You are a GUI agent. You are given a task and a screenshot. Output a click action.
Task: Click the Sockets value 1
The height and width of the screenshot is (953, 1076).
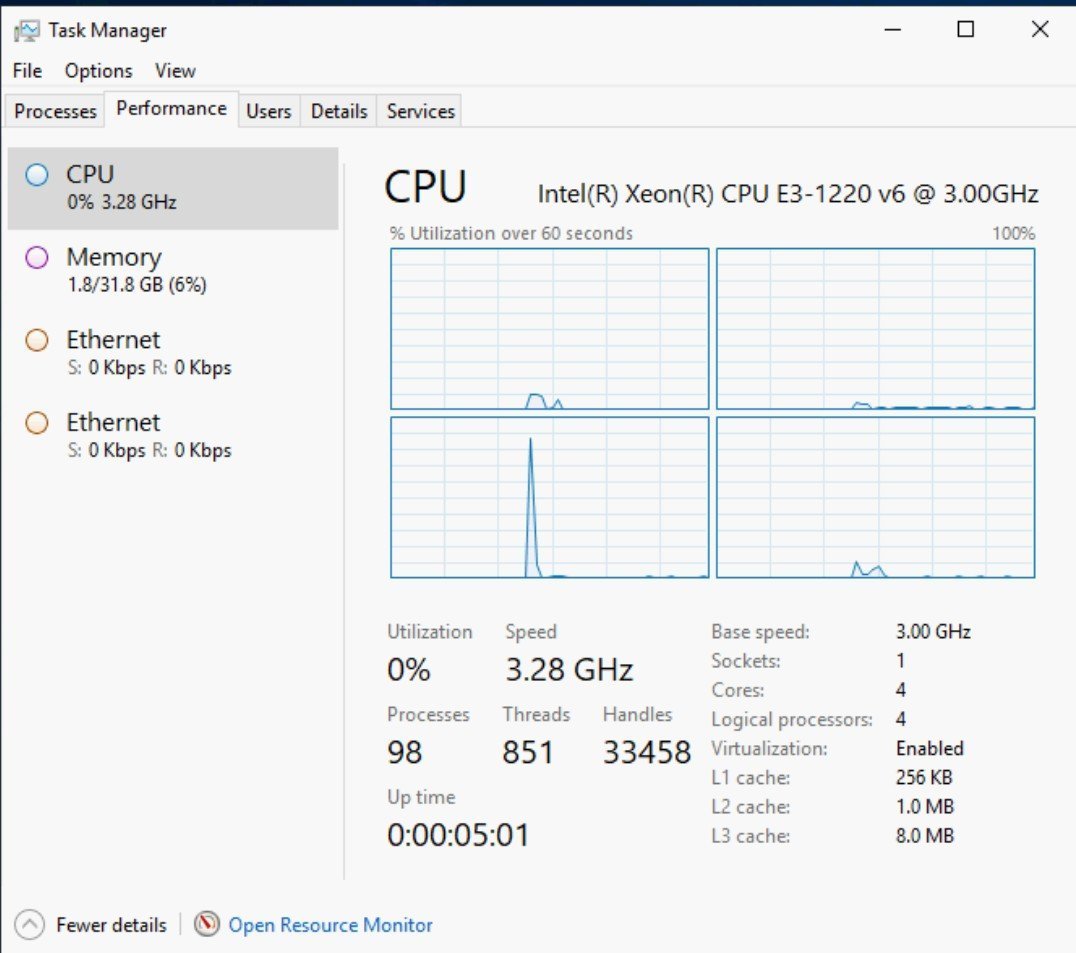900,661
